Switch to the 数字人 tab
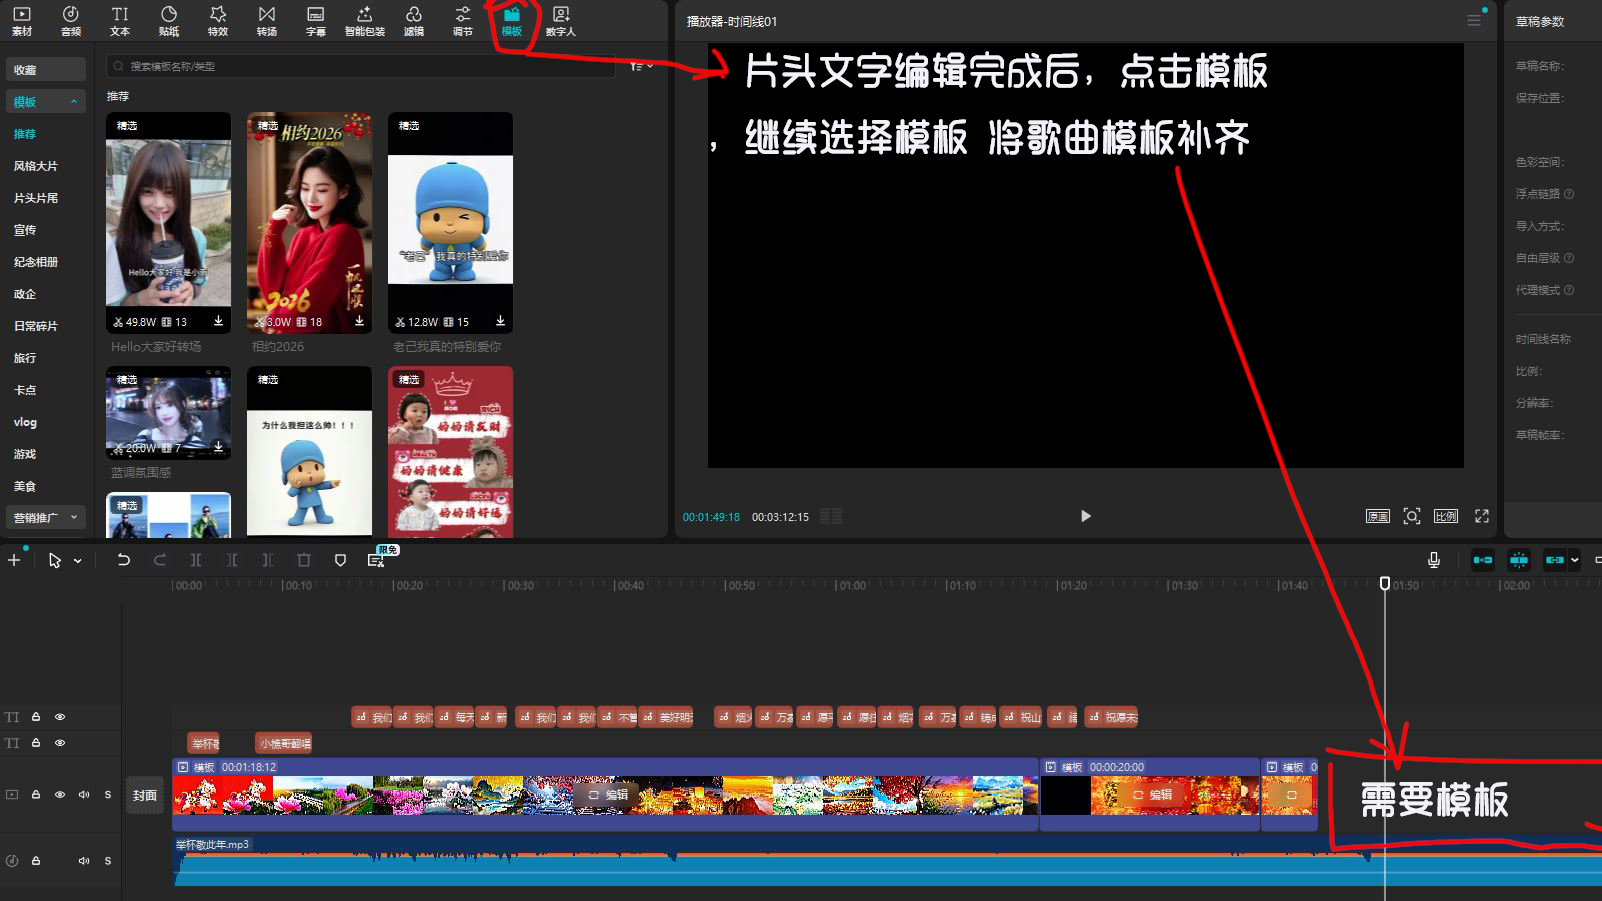This screenshot has height=901, width=1602. point(560,20)
